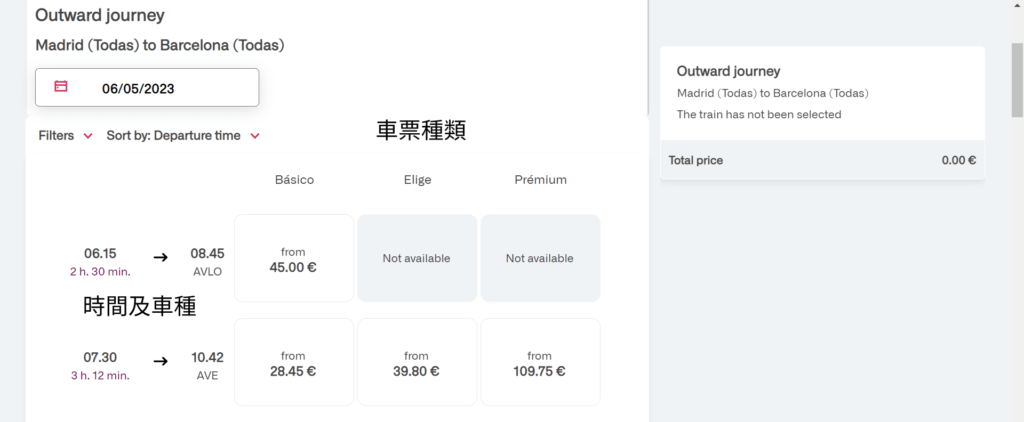Image resolution: width=1024 pixels, height=422 pixels.
Task: Click the chevron next to Departure time
Action: (255, 136)
